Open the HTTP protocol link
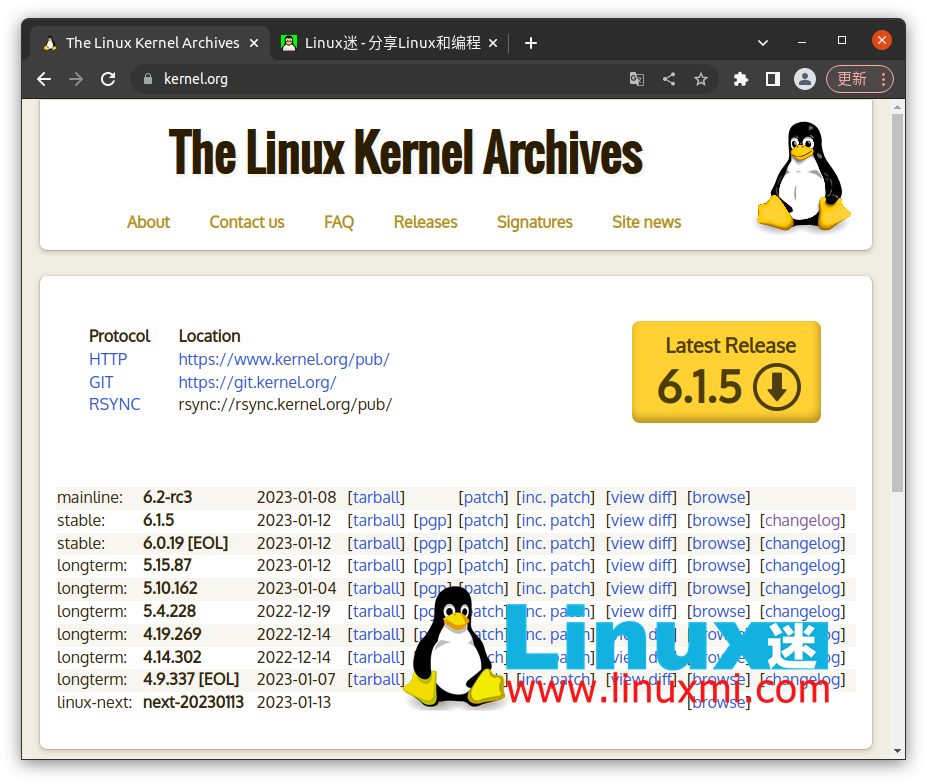The height and width of the screenshot is (784, 927). [x=108, y=359]
